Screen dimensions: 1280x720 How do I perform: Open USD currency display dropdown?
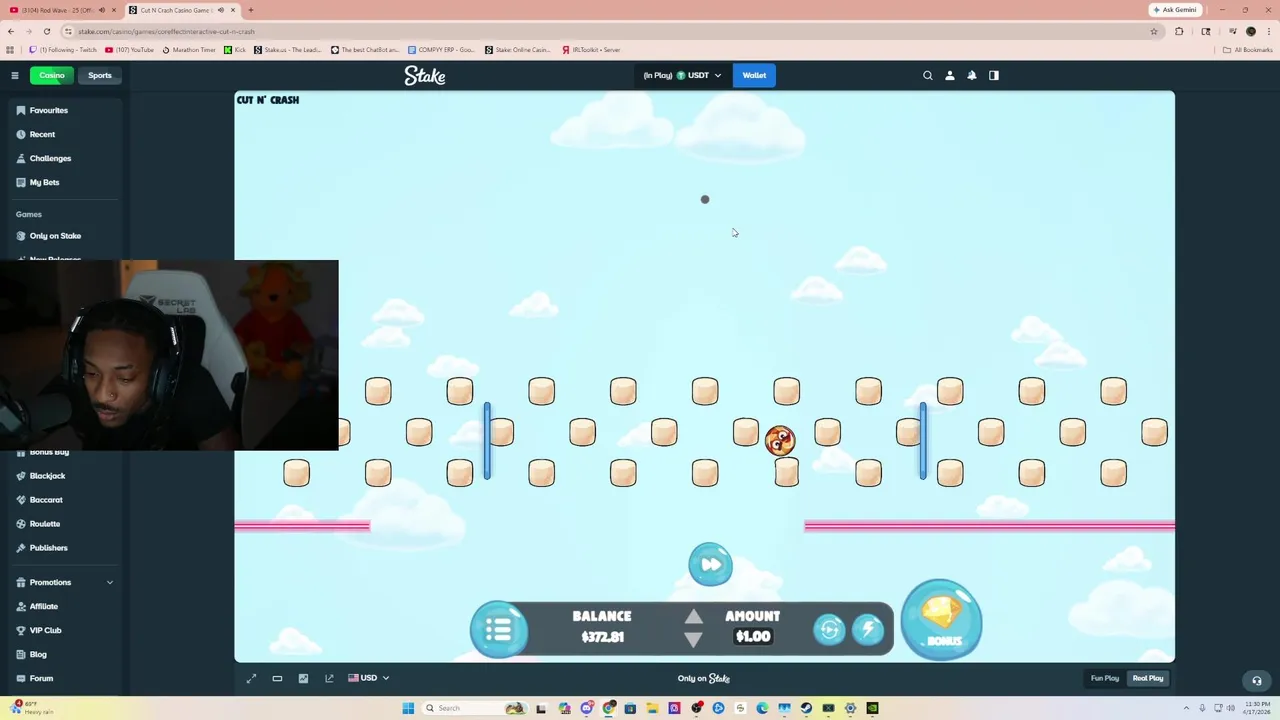tap(369, 678)
